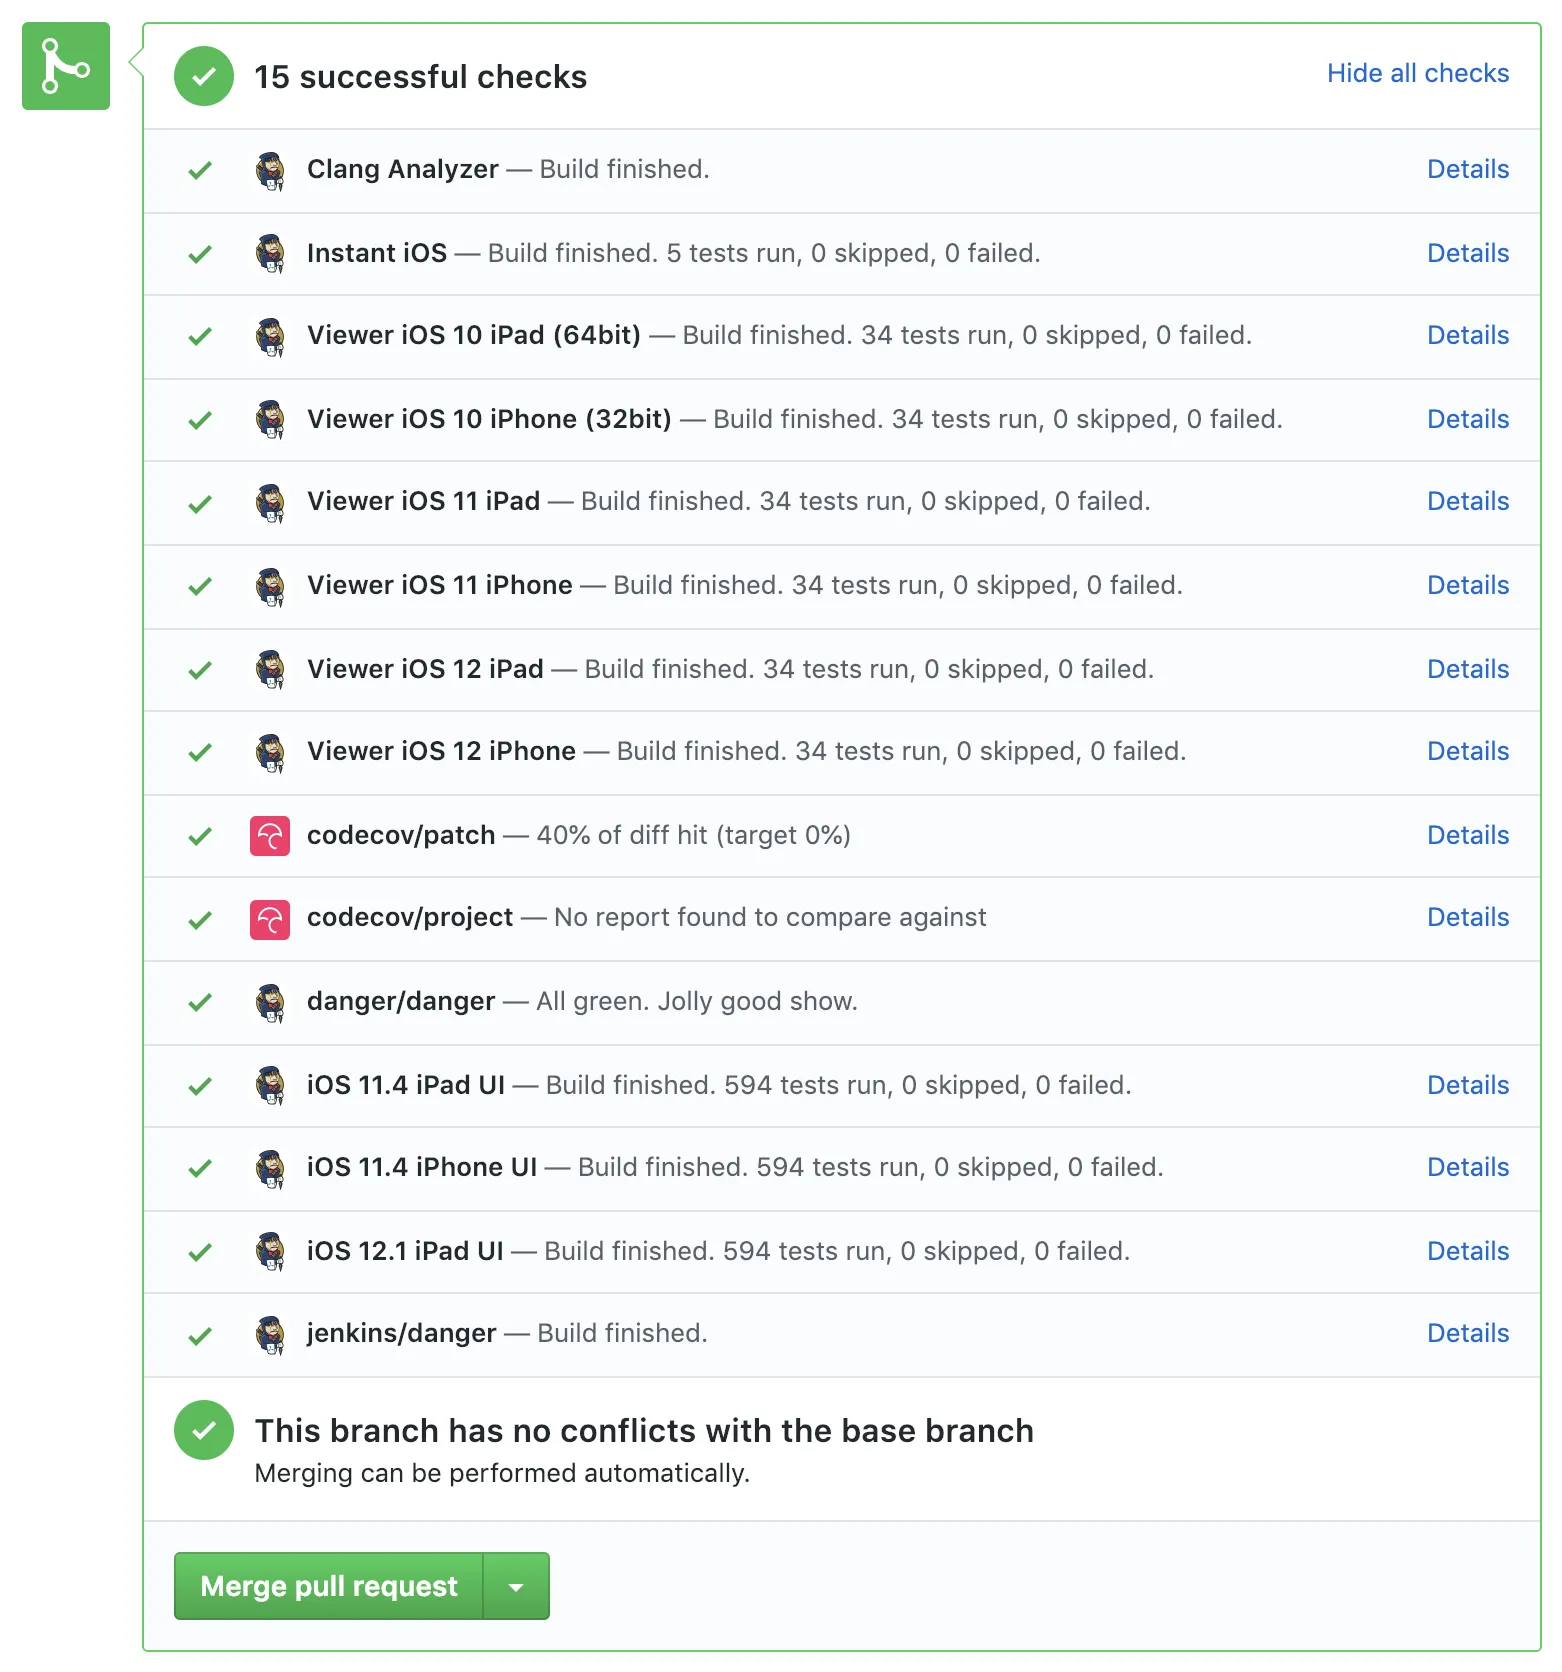View Details for Viewer iOS 10 iPhone (32bit)
Viewport: 1562px width, 1672px height.
click(1468, 419)
